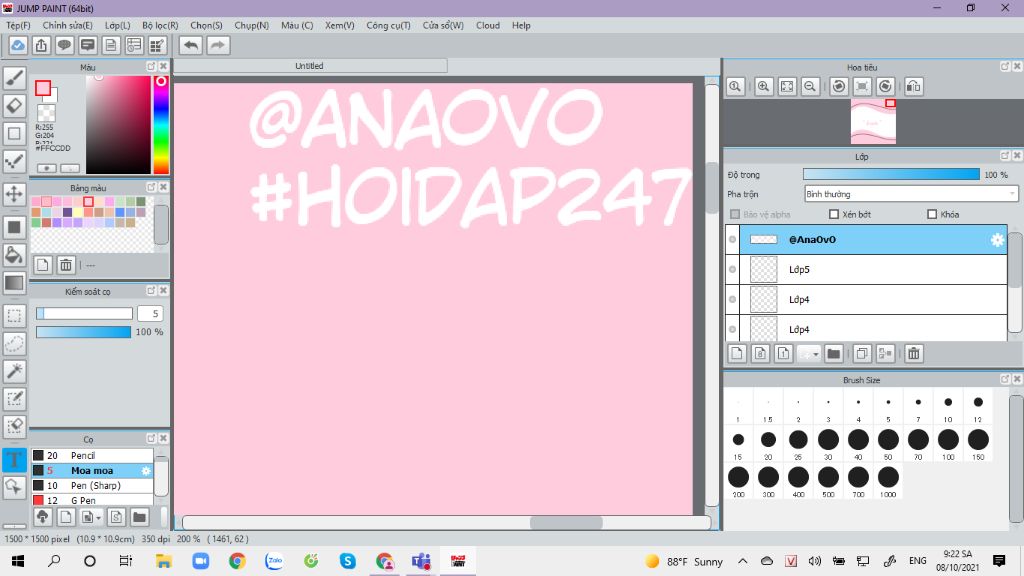Screen dimensions: 1024x576
Task: Open File Explorer from taskbar
Action: click(x=163, y=561)
